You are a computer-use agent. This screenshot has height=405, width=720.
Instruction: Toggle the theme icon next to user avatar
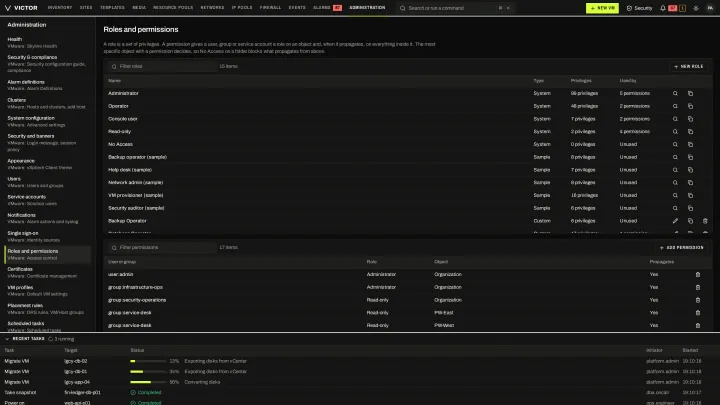pos(696,8)
